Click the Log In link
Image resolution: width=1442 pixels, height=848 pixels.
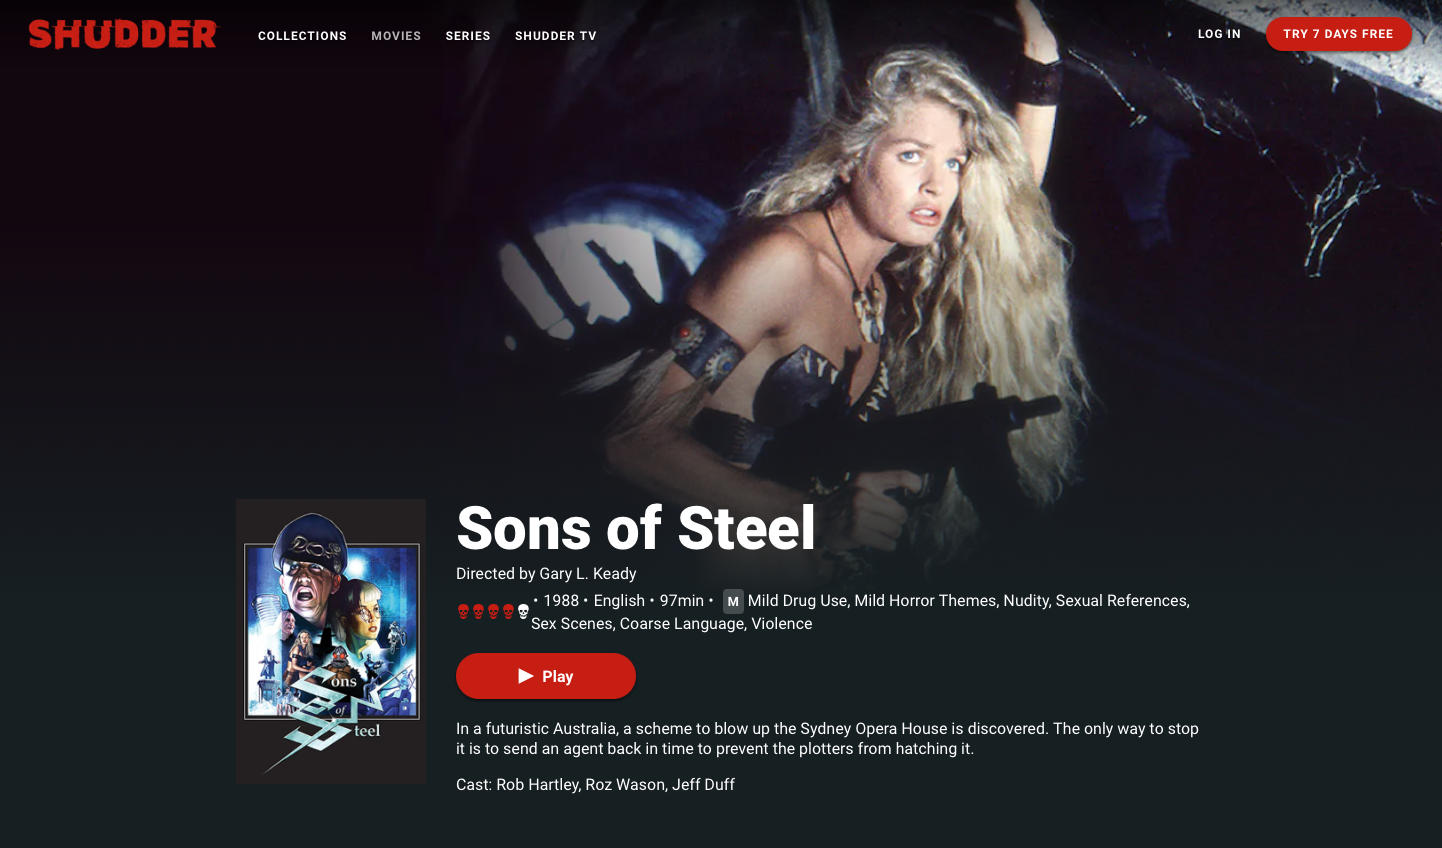[x=1219, y=34]
